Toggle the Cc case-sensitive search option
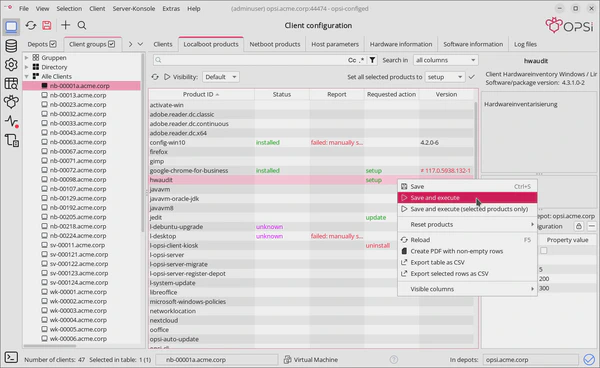This screenshot has width=600, height=368. click(352, 60)
